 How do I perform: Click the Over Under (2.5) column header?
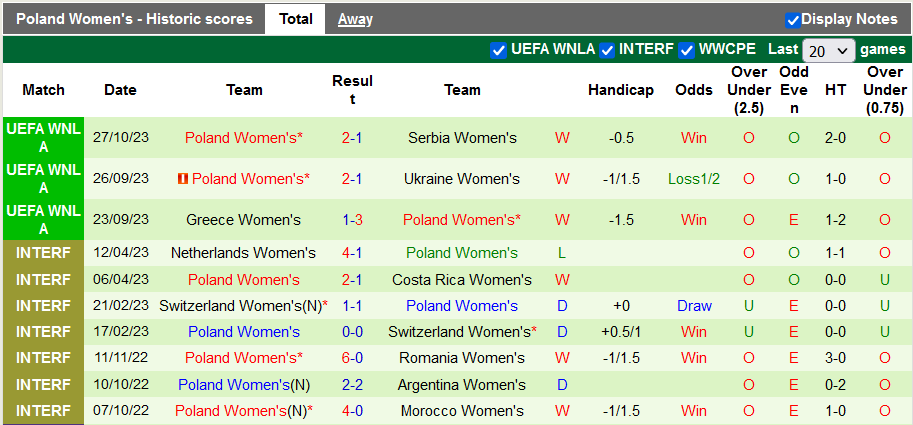749,90
